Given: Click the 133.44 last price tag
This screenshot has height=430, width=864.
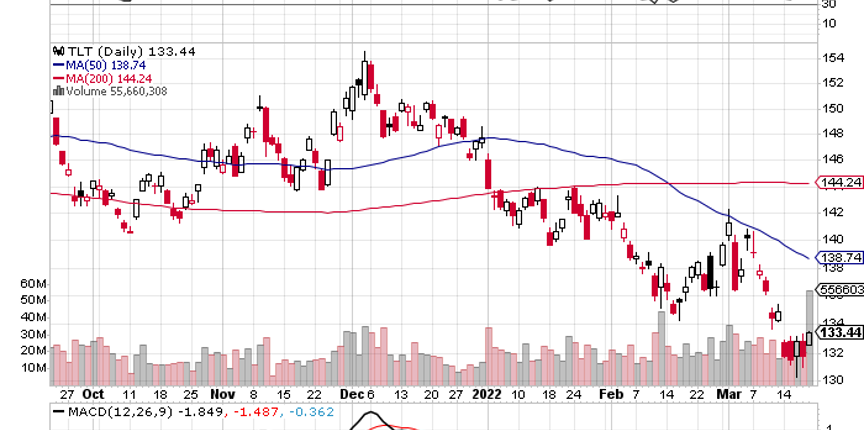Looking at the screenshot, I should pyautogui.click(x=839, y=332).
